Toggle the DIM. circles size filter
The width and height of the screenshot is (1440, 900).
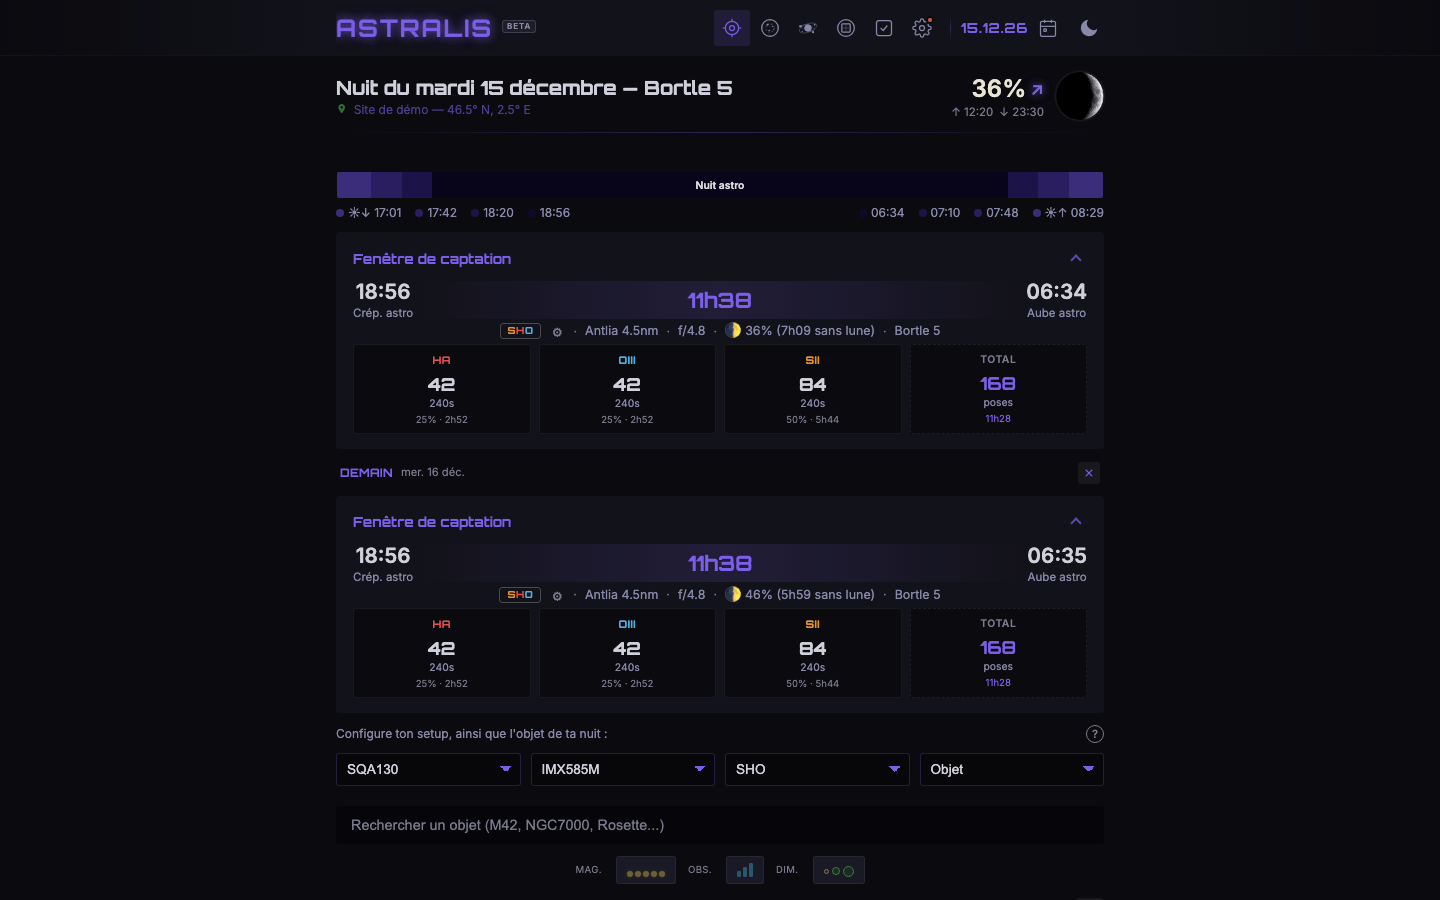click(x=839, y=870)
